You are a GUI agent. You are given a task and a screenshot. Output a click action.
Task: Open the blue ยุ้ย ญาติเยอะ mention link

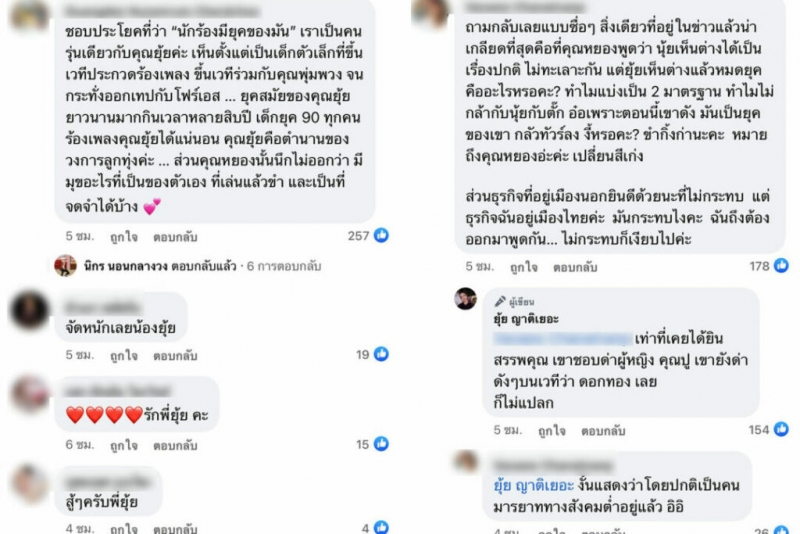click(x=534, y=486)
